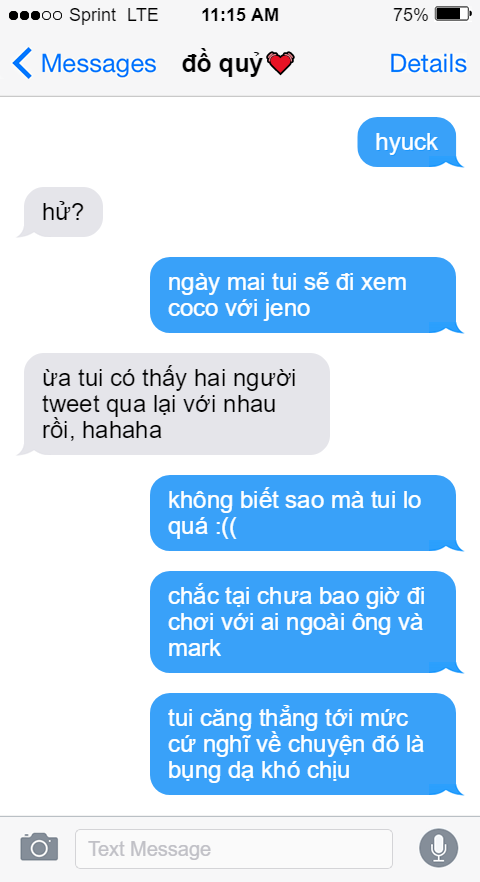Tap the bubble ending with the :(( emoticon
The height and width of the screenshot is (882, 480).
pyautogui.click(x=306, y=513)
